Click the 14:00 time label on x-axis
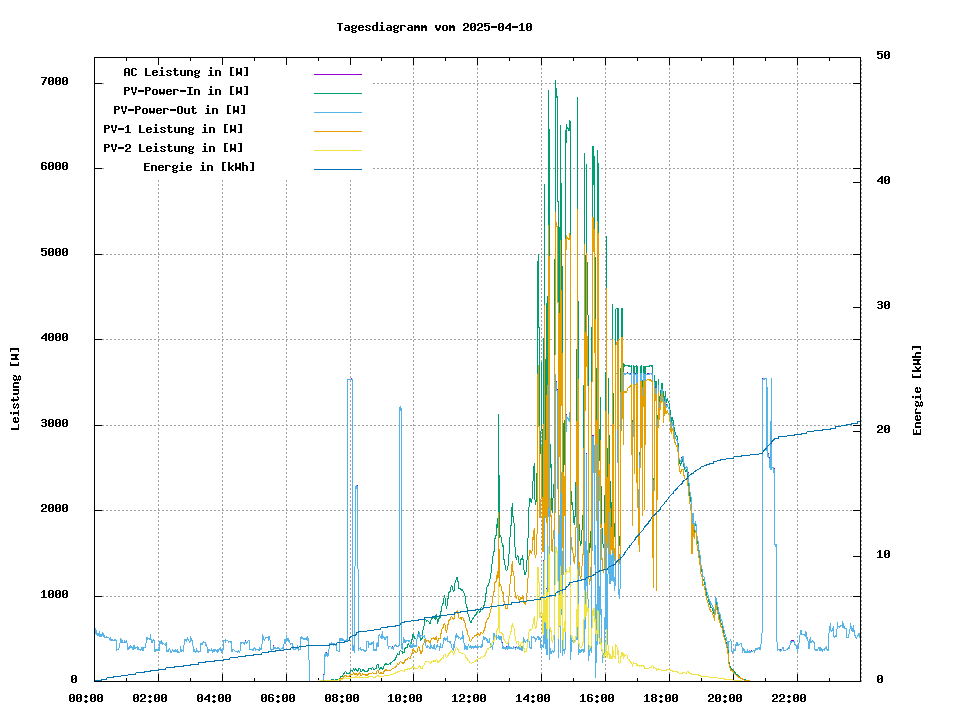The image size is (960, 720). tap(539, 698)
